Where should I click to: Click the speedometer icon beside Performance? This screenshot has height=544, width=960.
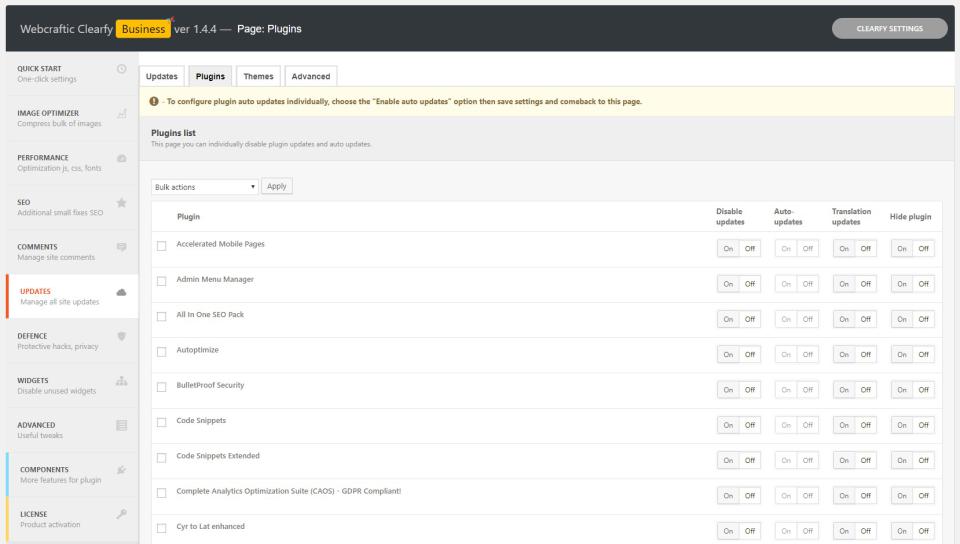pos(121,158)
